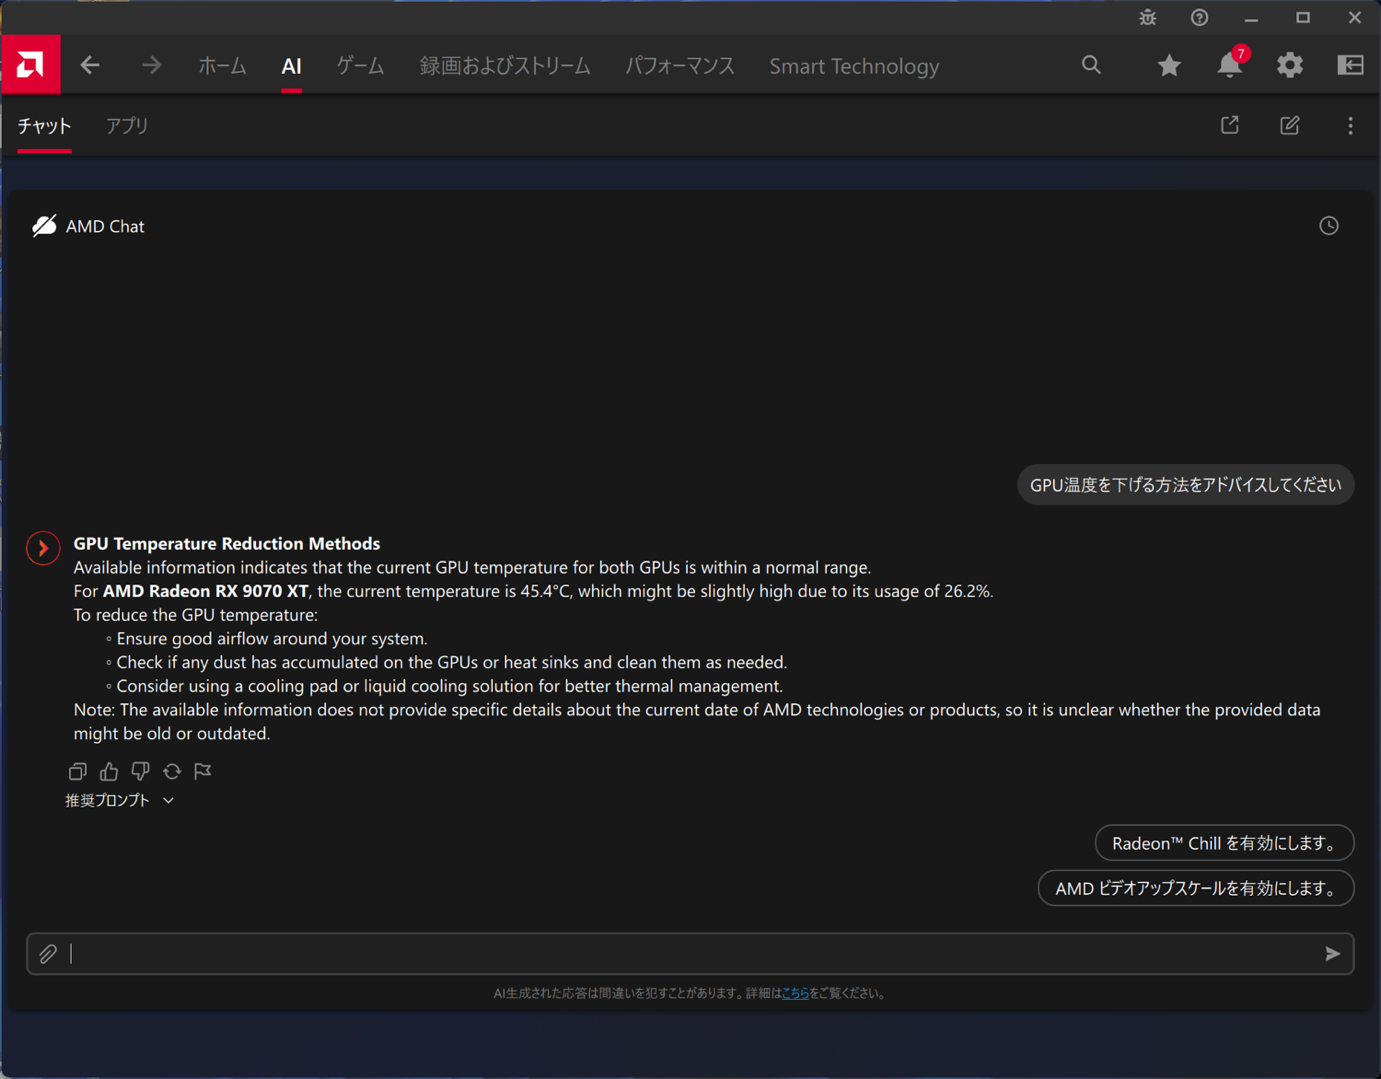Open notifications bell with 7 badge
The image size is (1381, 1079).
coord(1231,64)
